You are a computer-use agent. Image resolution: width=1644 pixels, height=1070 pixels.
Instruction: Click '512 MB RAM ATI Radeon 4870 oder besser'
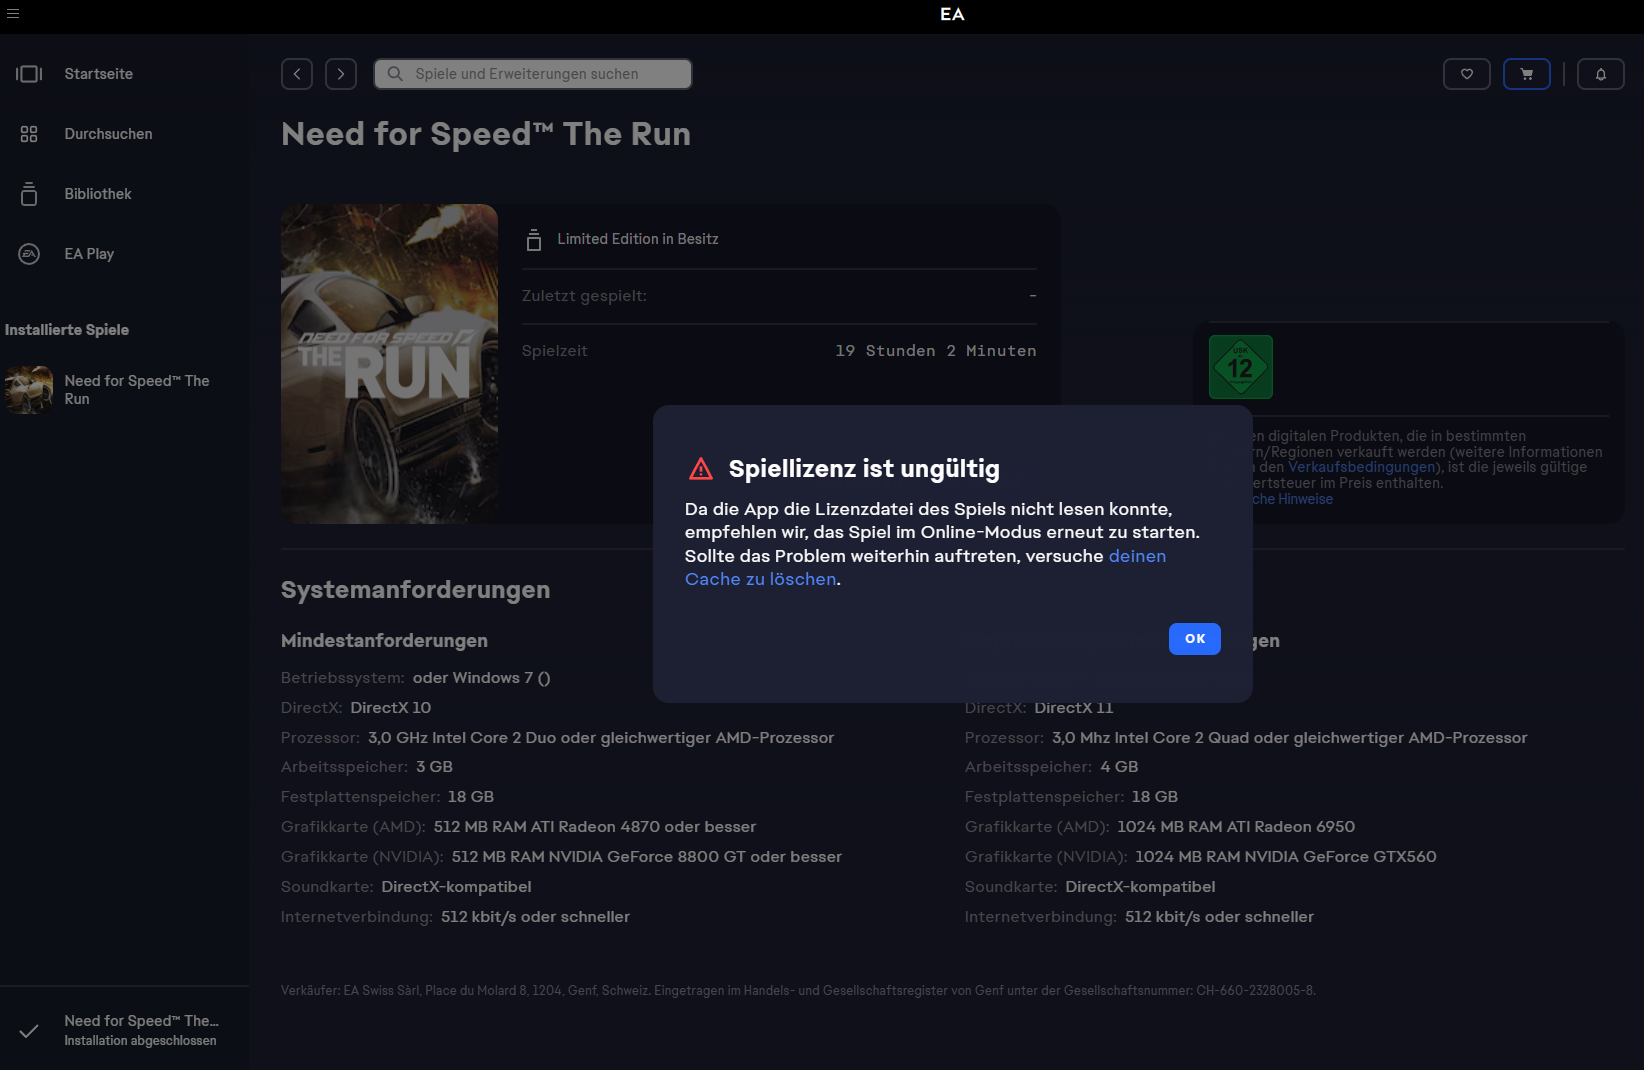coord(595,827)
